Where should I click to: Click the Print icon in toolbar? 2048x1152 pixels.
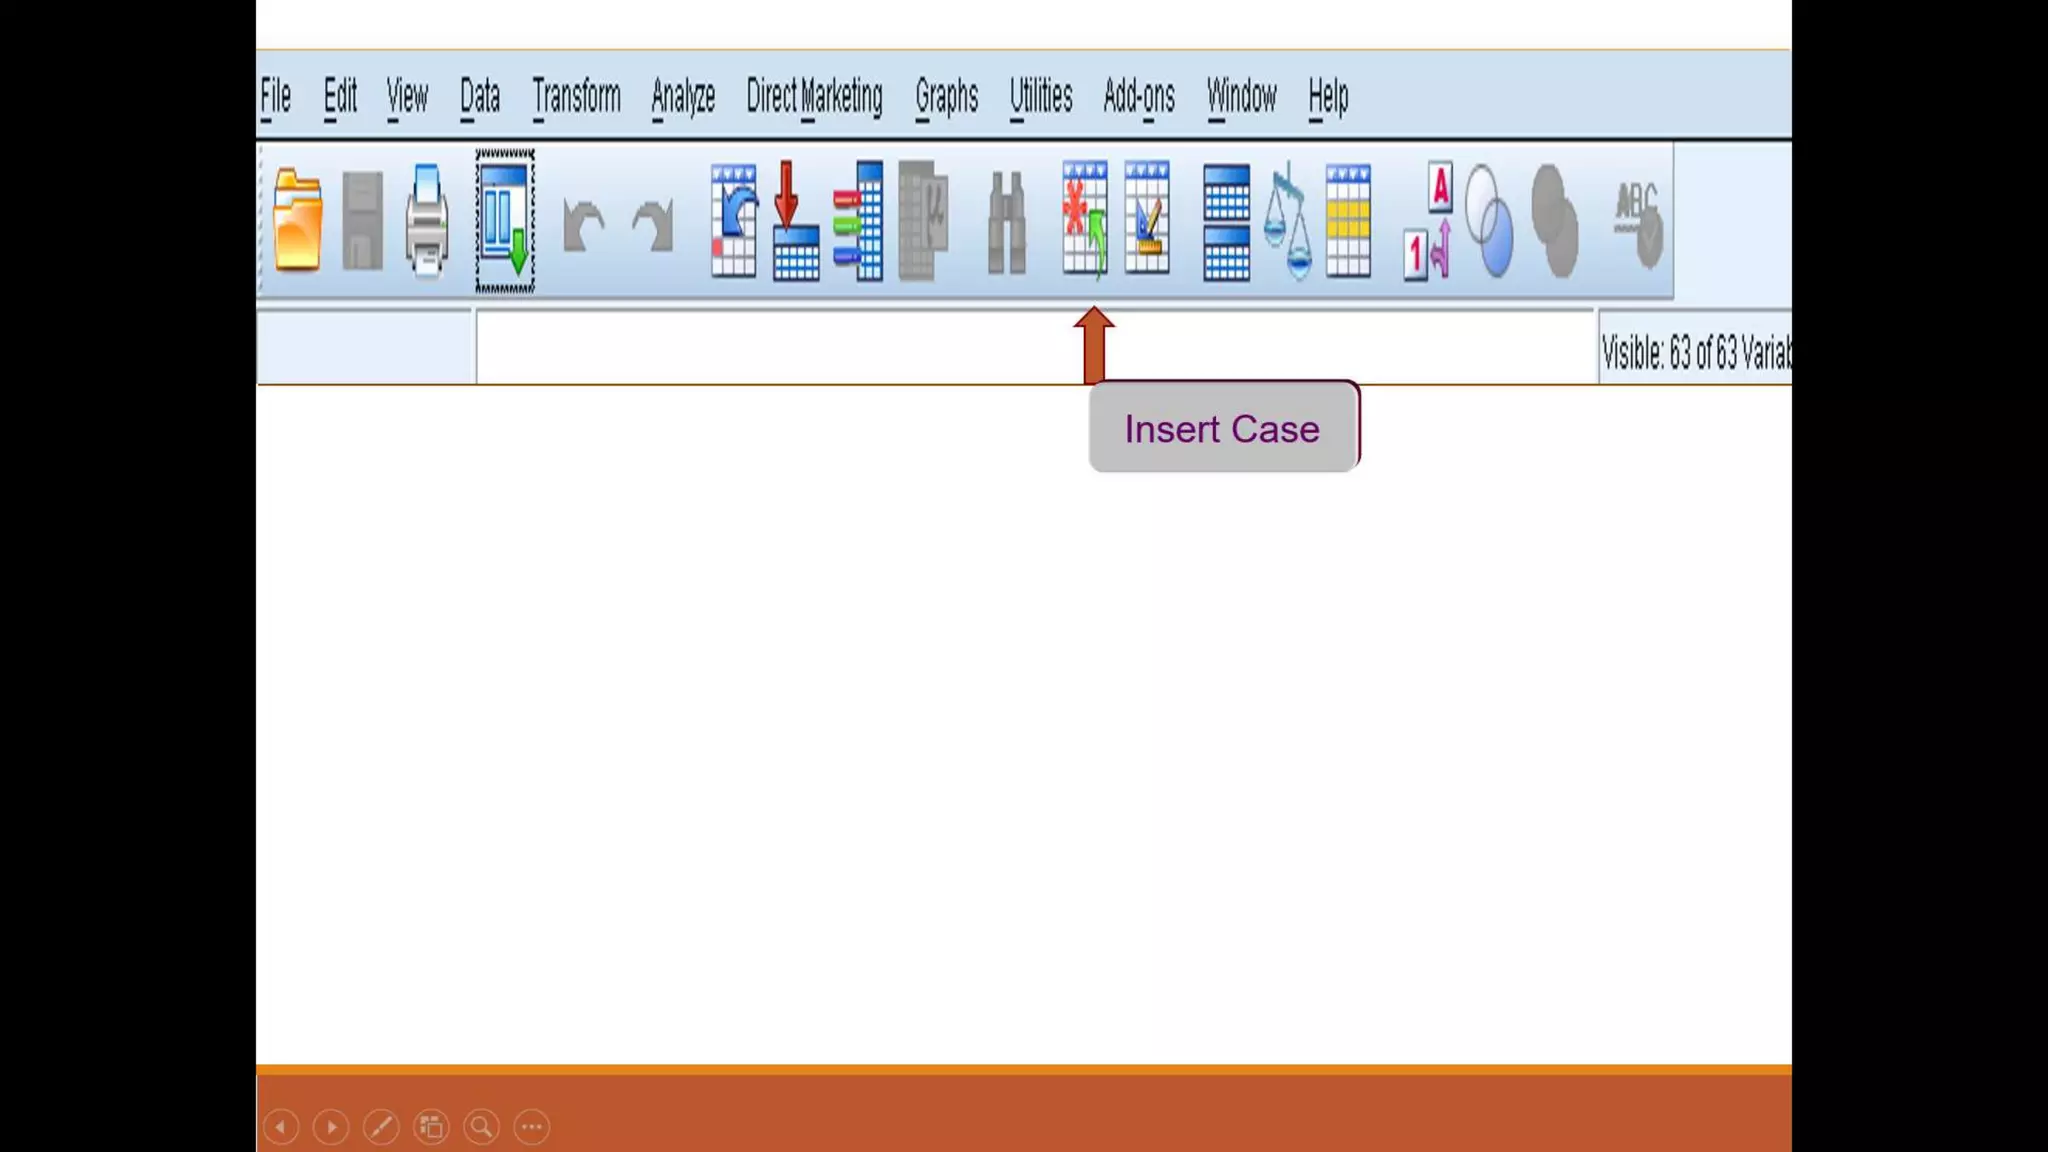pyautogui.click(x=427, y=221)
